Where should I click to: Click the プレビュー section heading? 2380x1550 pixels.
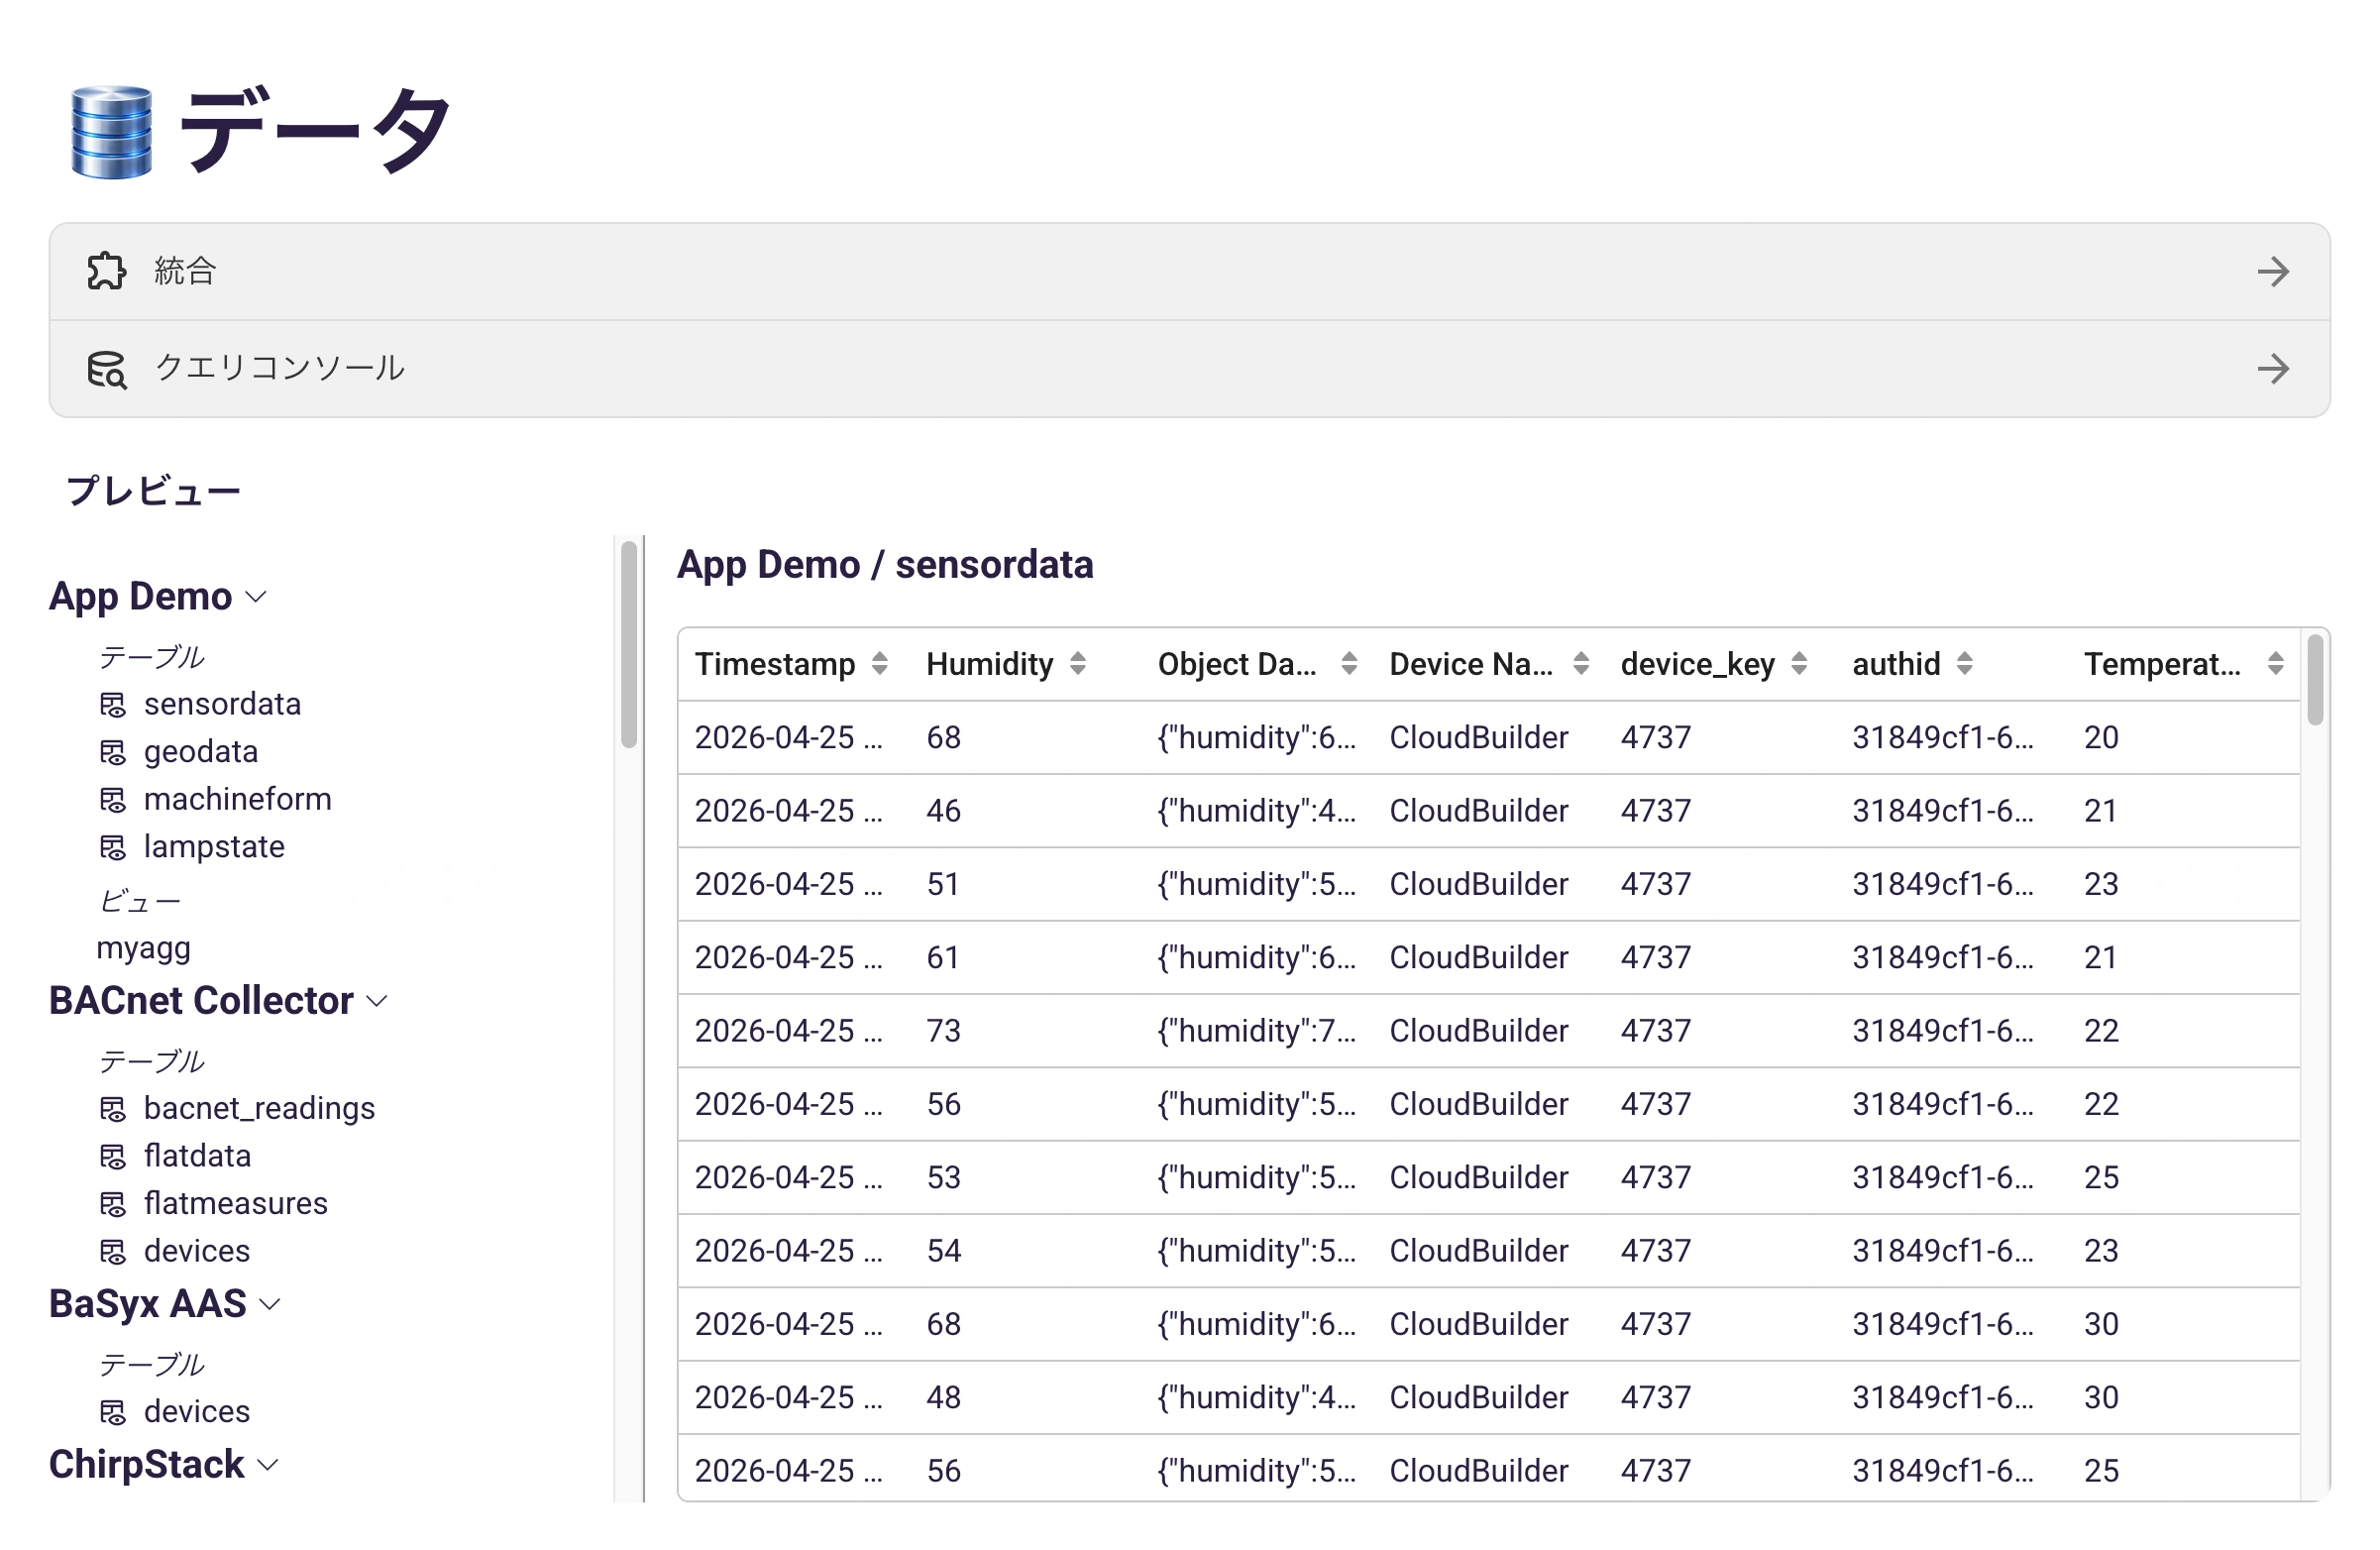click(x=153, y=491)
